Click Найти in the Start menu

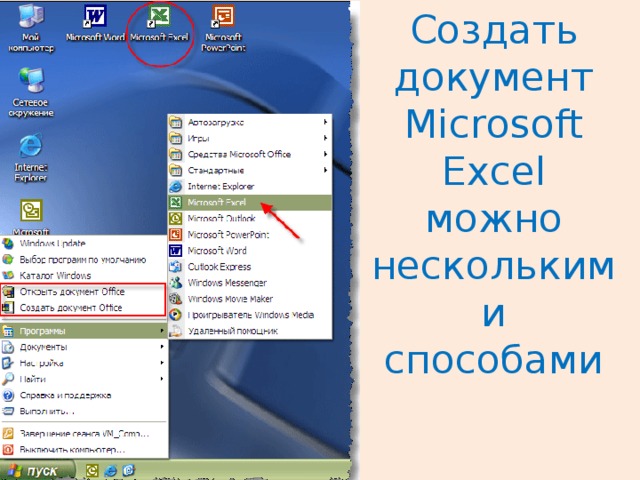pyautogui.click(x=84, y=379)
